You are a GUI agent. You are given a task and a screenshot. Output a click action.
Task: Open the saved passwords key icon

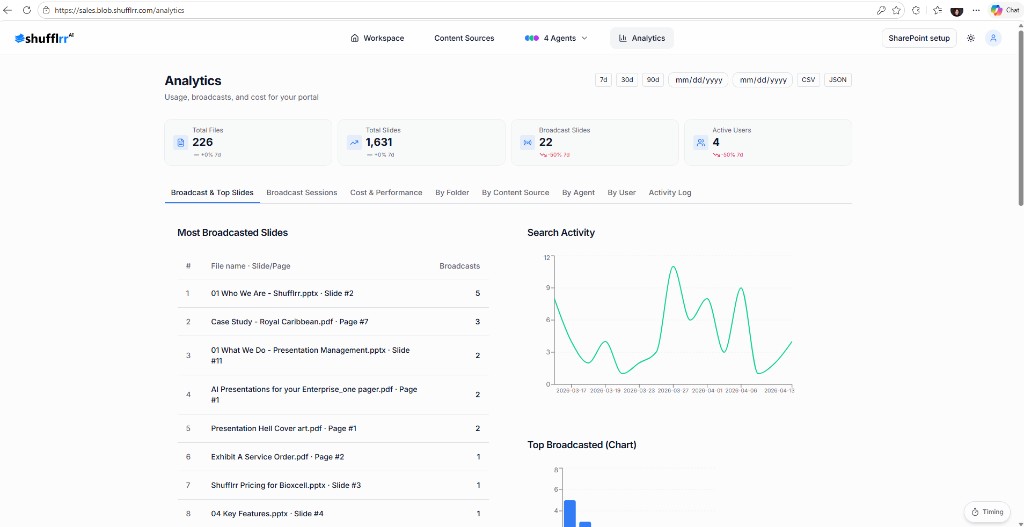(881, 10)
